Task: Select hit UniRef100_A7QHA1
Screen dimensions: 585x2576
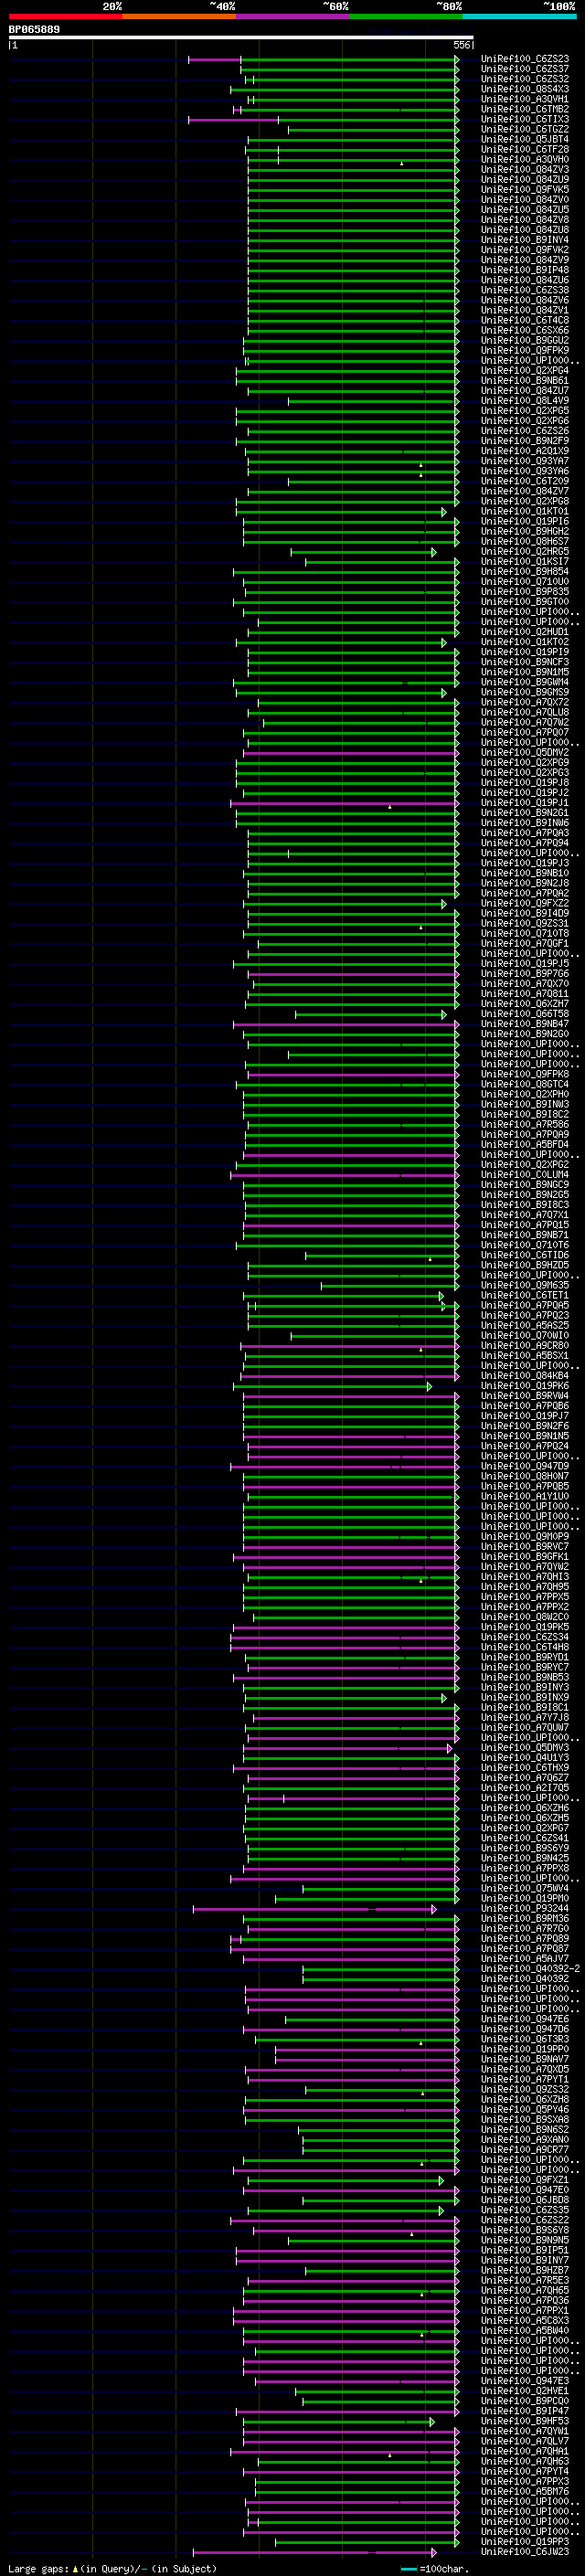Action: [x=525, y=2451]
